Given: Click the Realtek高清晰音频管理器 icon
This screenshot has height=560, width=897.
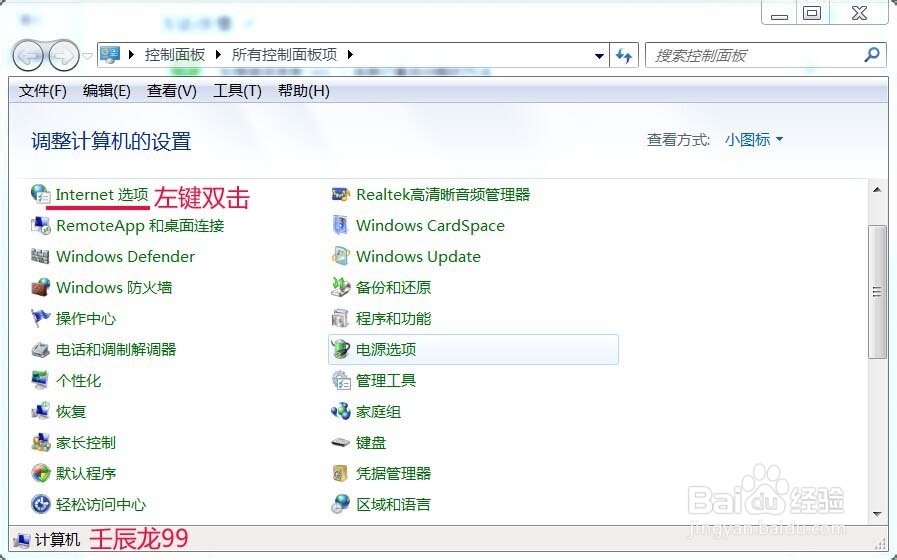Looking at the screenshot, I should click(x=340, y=194).
